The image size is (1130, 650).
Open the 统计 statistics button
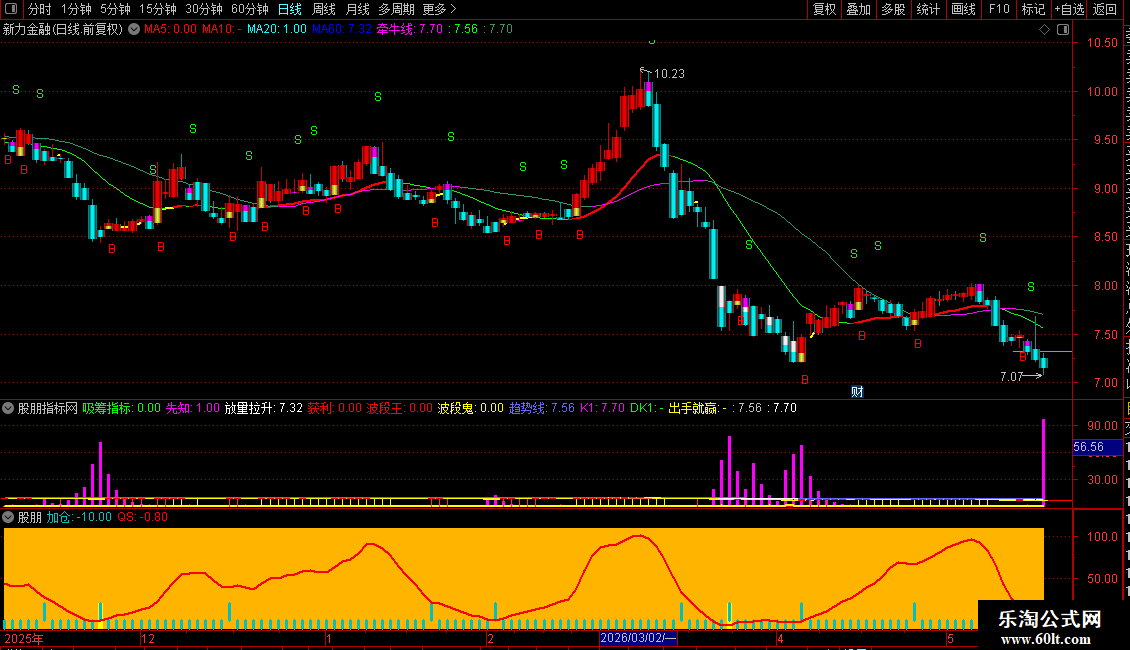click(928, 9)
